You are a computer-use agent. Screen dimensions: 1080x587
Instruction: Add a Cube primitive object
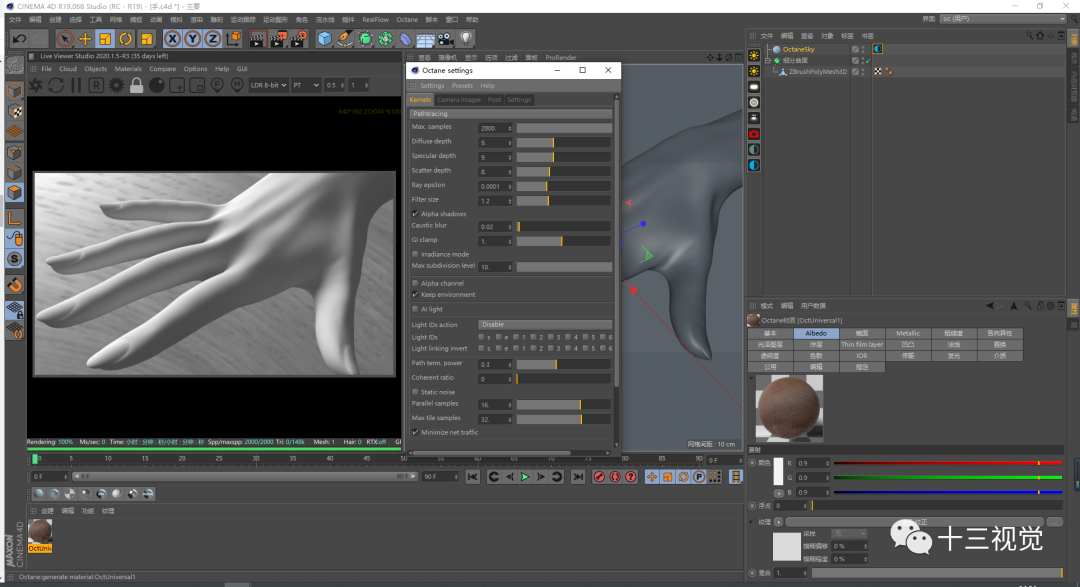tap(324, 39)
